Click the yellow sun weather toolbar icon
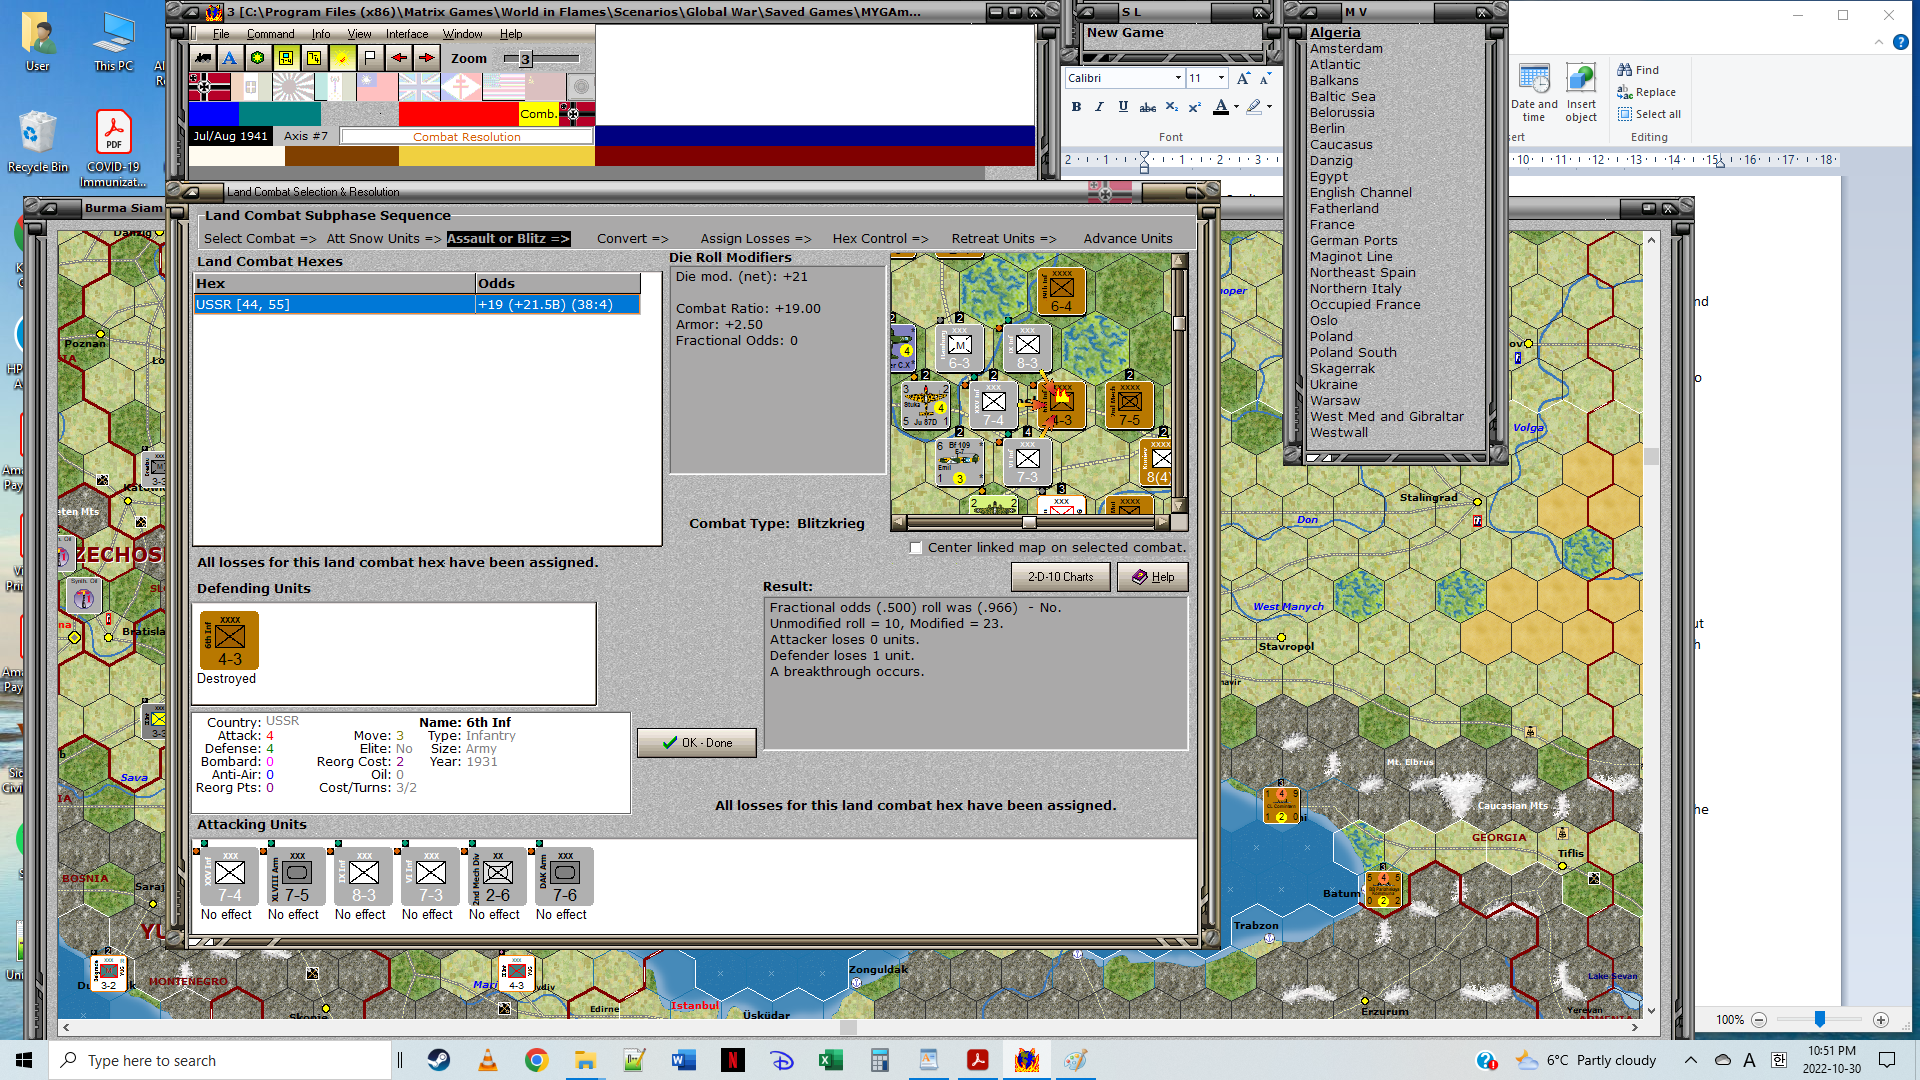The height and width of the screenshot is (1080, 1920). pos(342,58)
